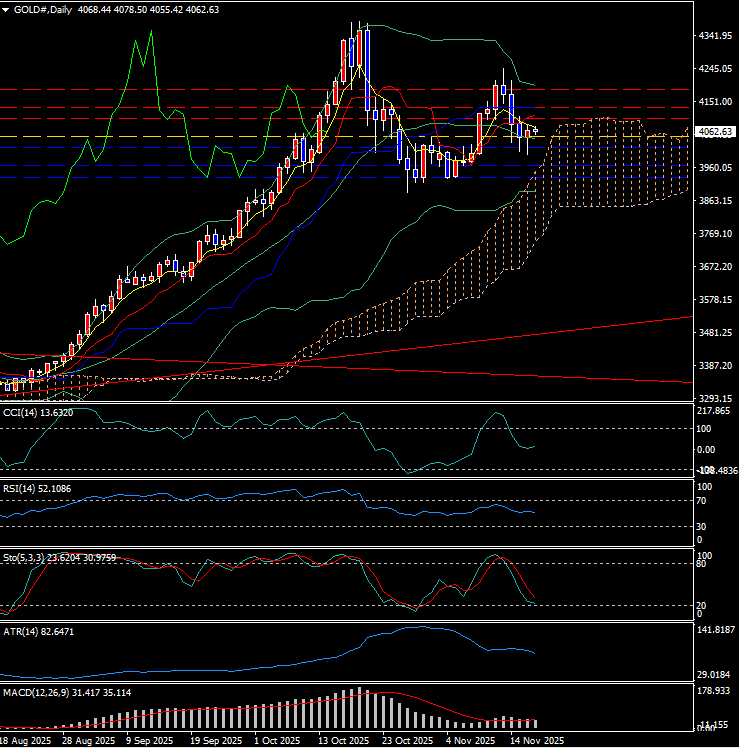The height and width of the screenshot is (748, 739).
Task: Click the 1 Oct 2025 date label
Action: click(278, 741)
